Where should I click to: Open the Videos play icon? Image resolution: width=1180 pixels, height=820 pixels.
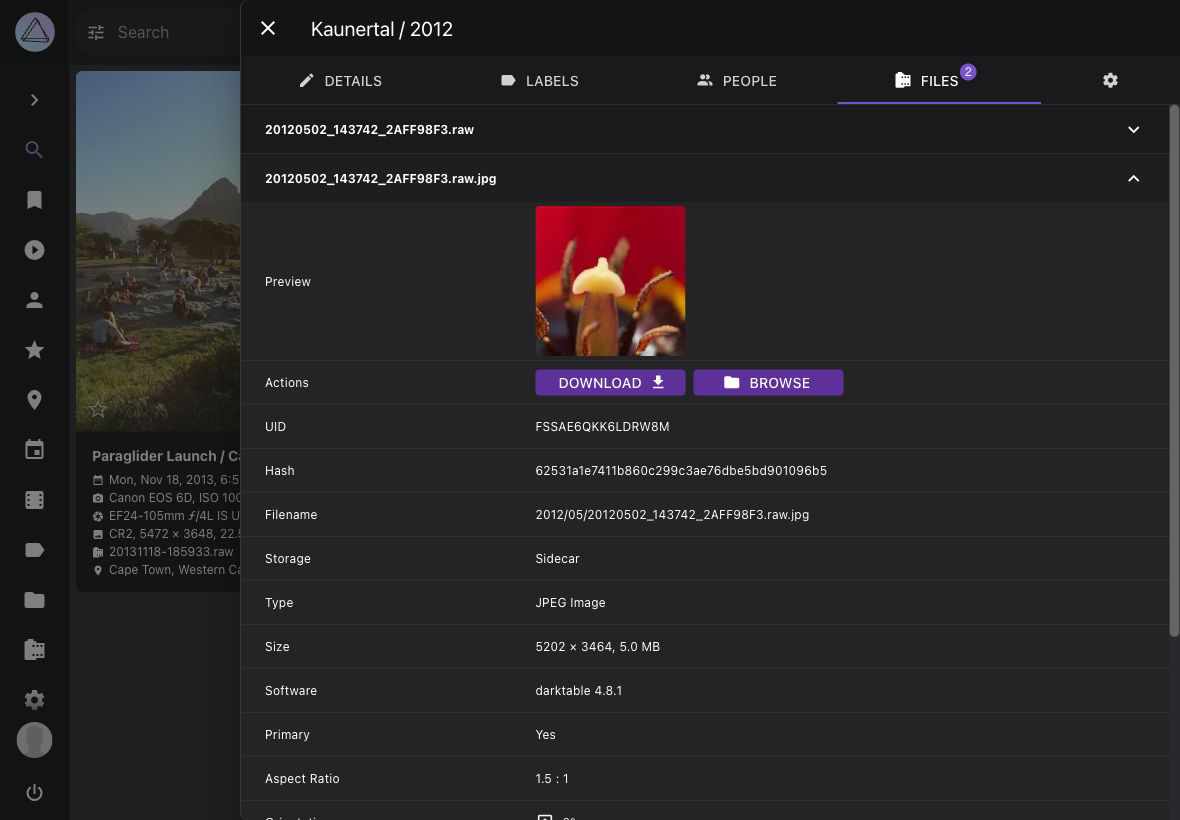point(34,250)
